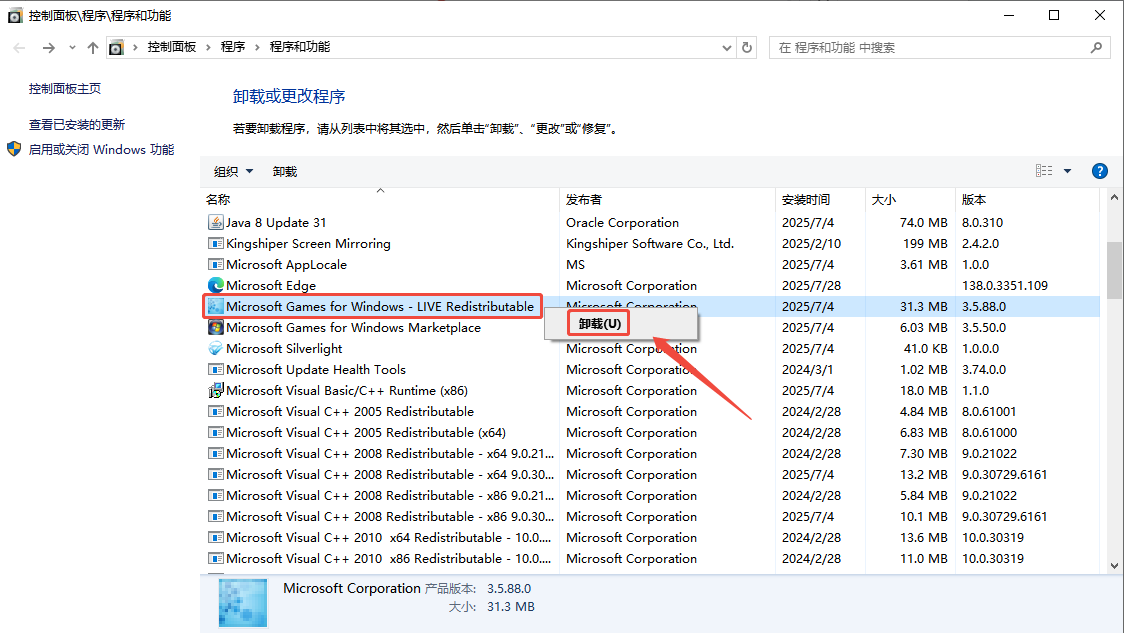Click the window title bar control panel icon
Screen dimensions: 1124x633
coord(14,15)
